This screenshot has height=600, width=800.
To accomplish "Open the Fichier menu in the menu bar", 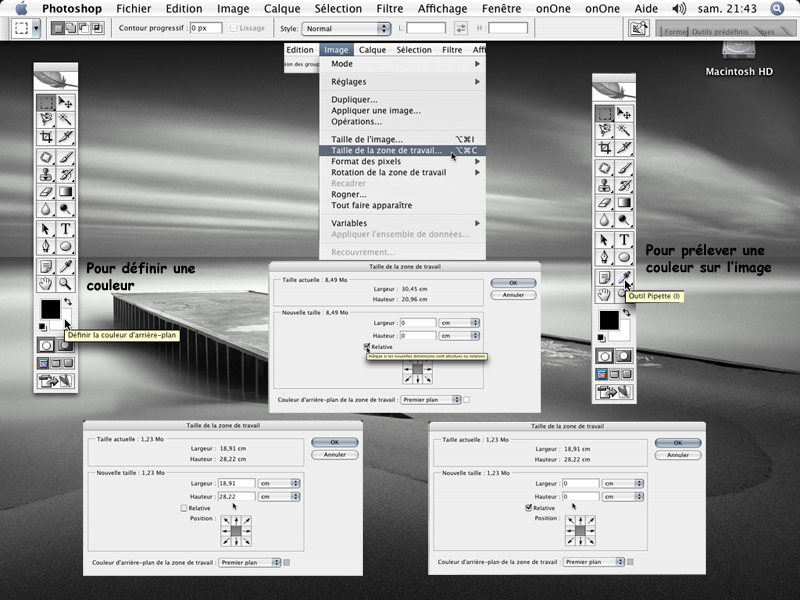I will click(134, 9).
